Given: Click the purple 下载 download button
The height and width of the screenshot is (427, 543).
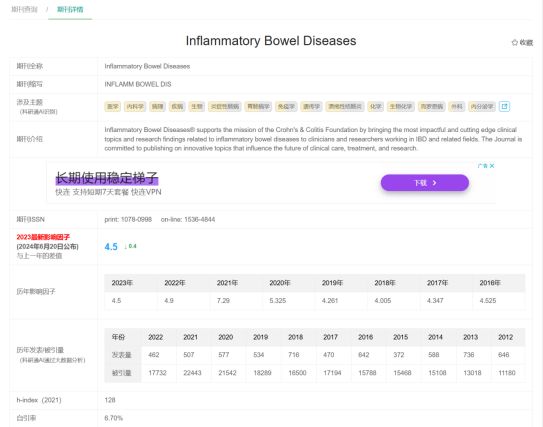Looking at the screenshot, I should (x=425, y=183).
